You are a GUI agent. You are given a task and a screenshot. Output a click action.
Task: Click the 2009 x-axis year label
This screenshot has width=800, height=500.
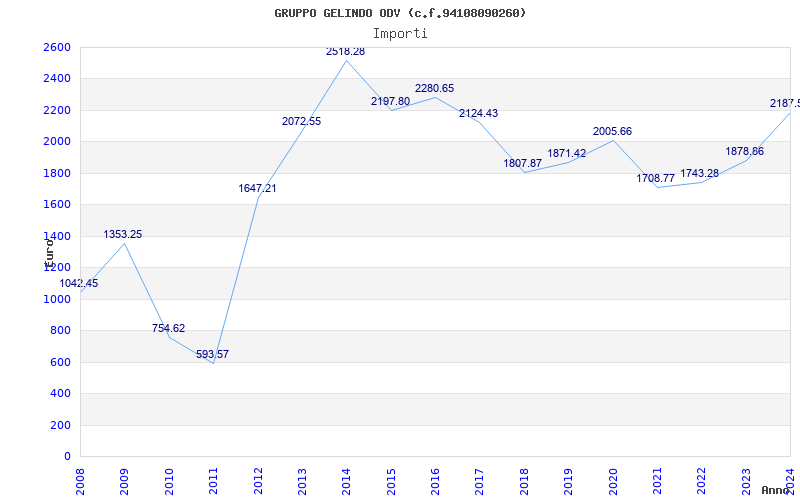click(x=124, y=481)
